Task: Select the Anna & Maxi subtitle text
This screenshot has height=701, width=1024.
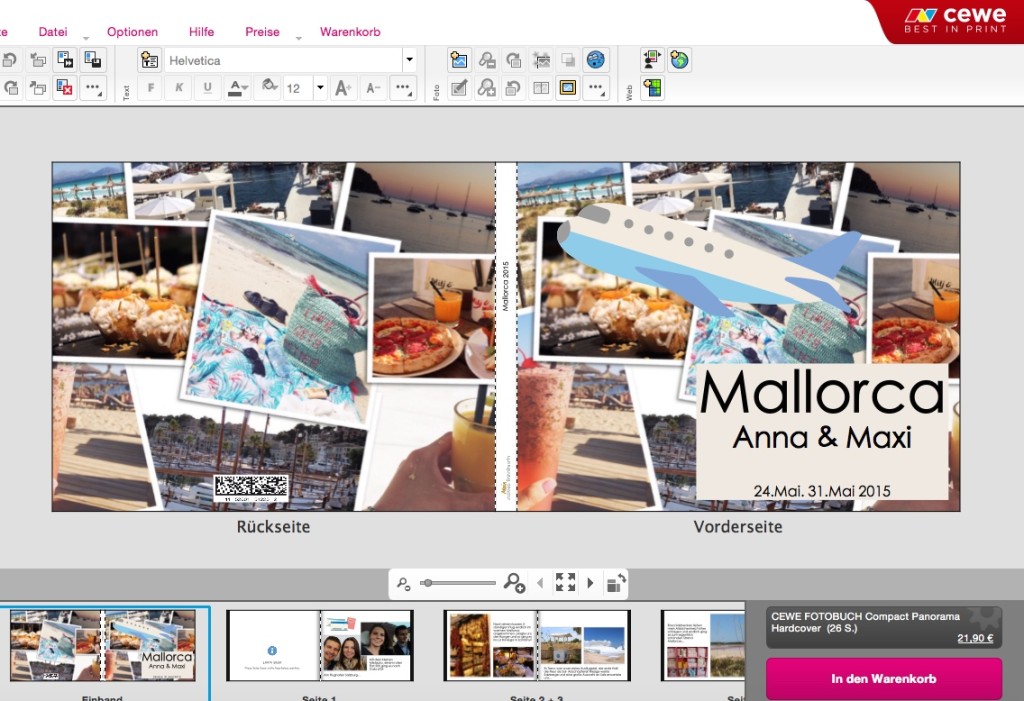Action: pyautogui.click(x=822, y=437)
